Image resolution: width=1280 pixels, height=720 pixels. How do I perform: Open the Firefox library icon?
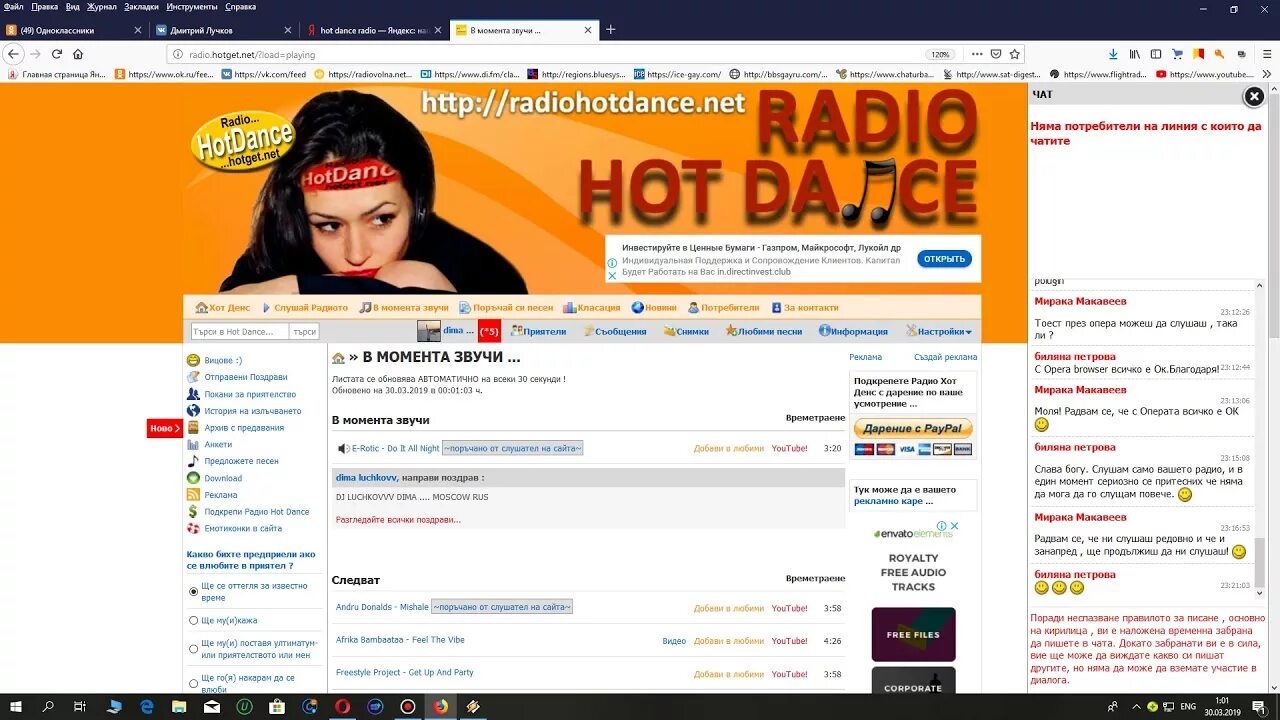click(1135, 54)
